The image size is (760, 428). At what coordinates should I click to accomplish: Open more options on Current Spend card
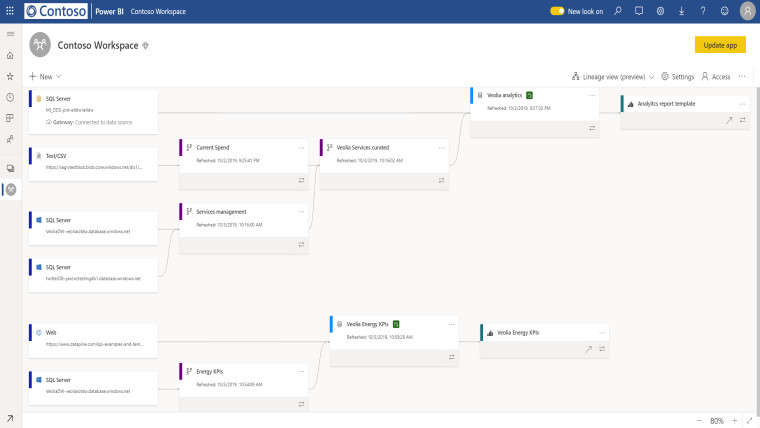[301, 148]
